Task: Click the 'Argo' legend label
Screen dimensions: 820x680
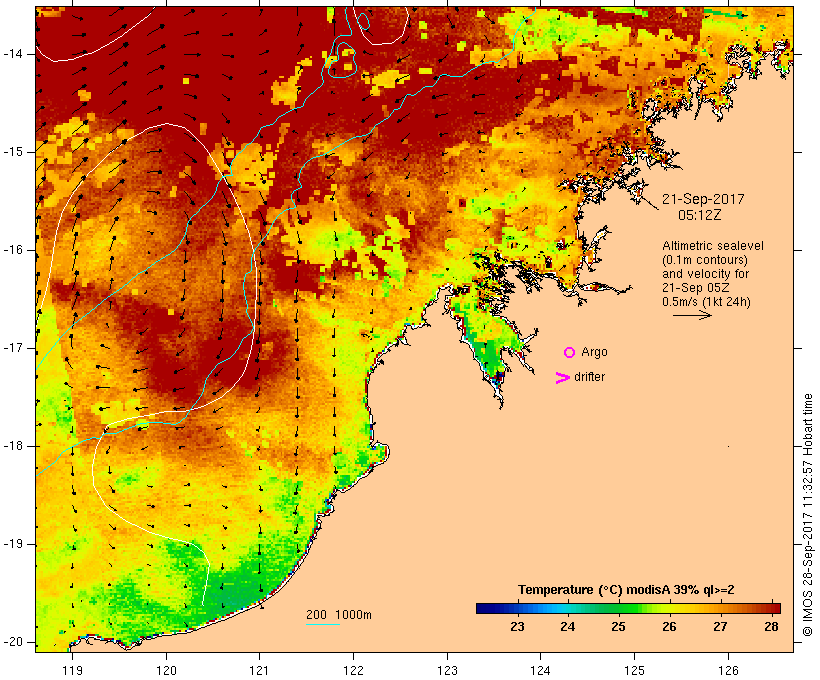Action: pyautogui.click(x=595, y=352)
